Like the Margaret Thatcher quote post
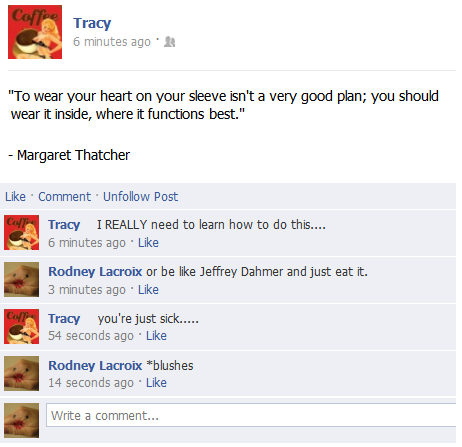The width and height of the screenshot is (462, 447). tap(15, 197)
